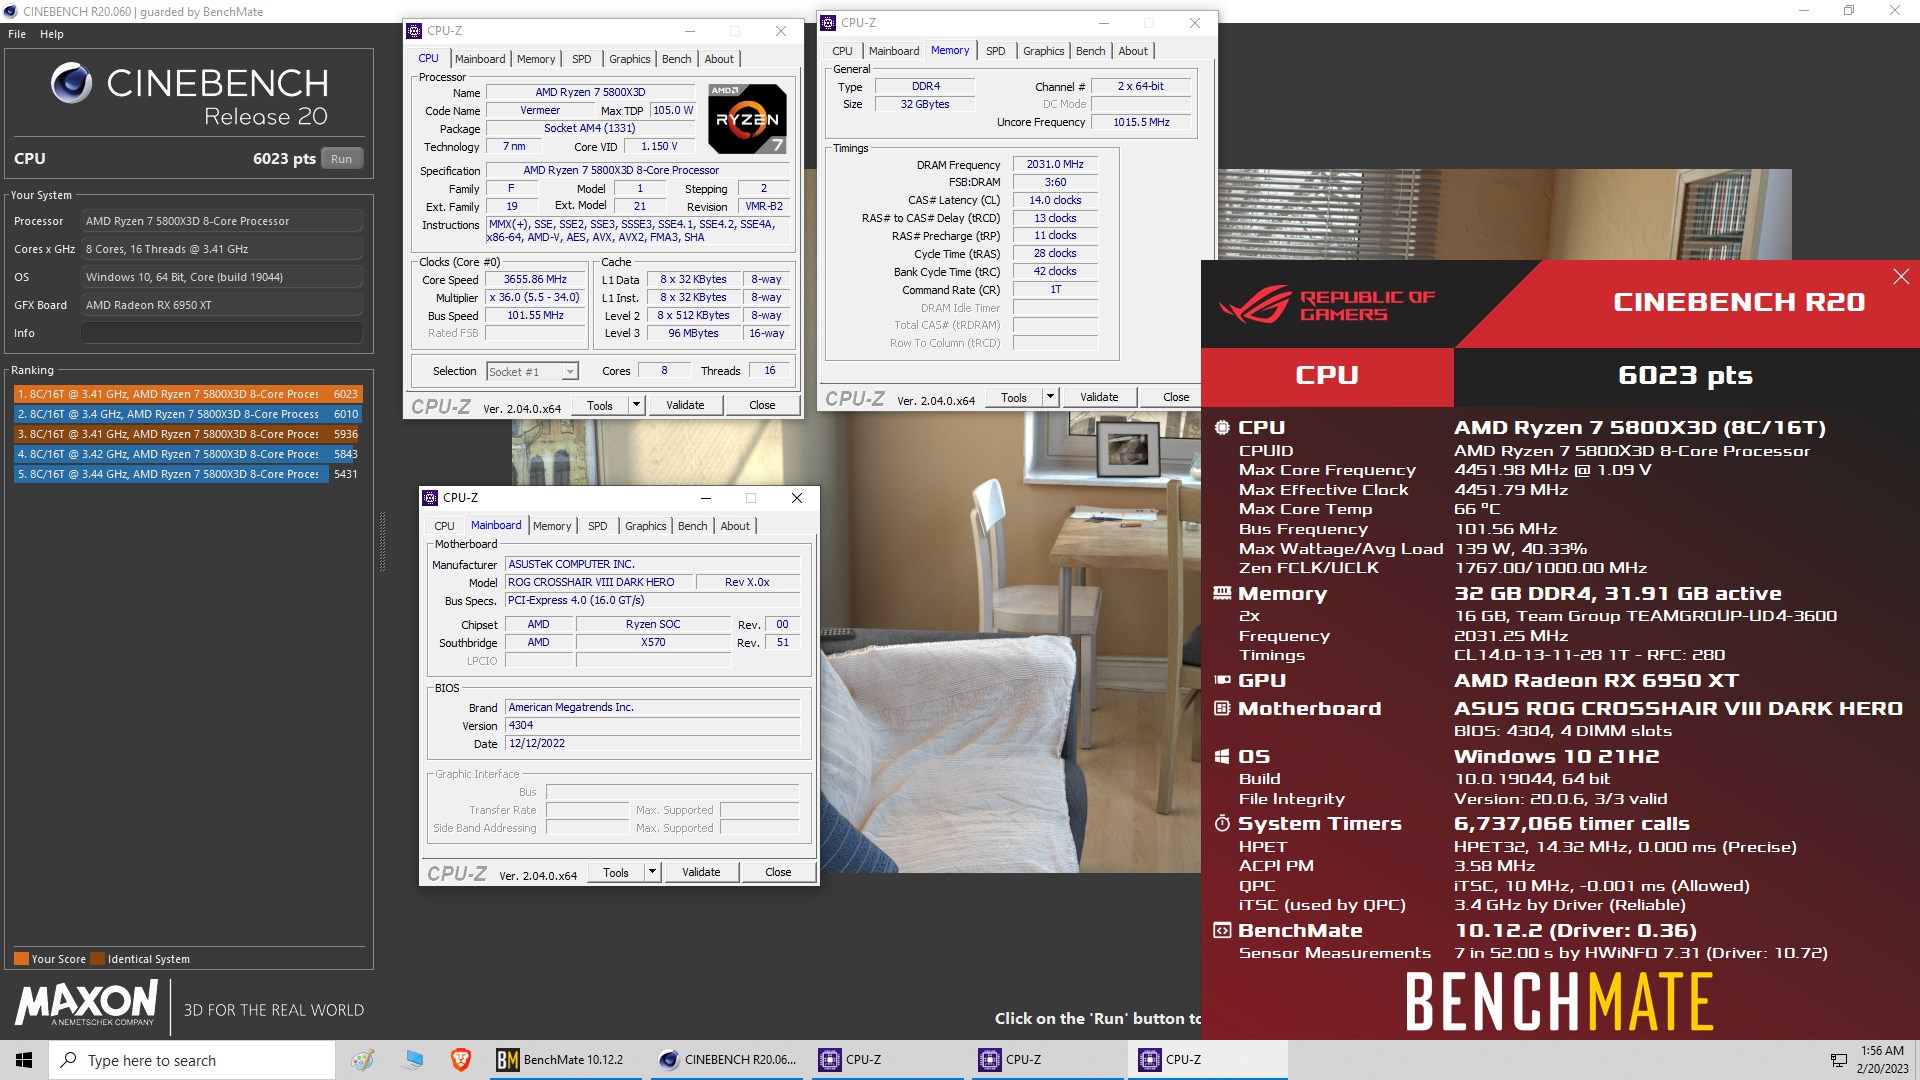The image size is (1920, 1080).
Task: Open the About tab in CPU window
Action: click(x=719, y=59)
